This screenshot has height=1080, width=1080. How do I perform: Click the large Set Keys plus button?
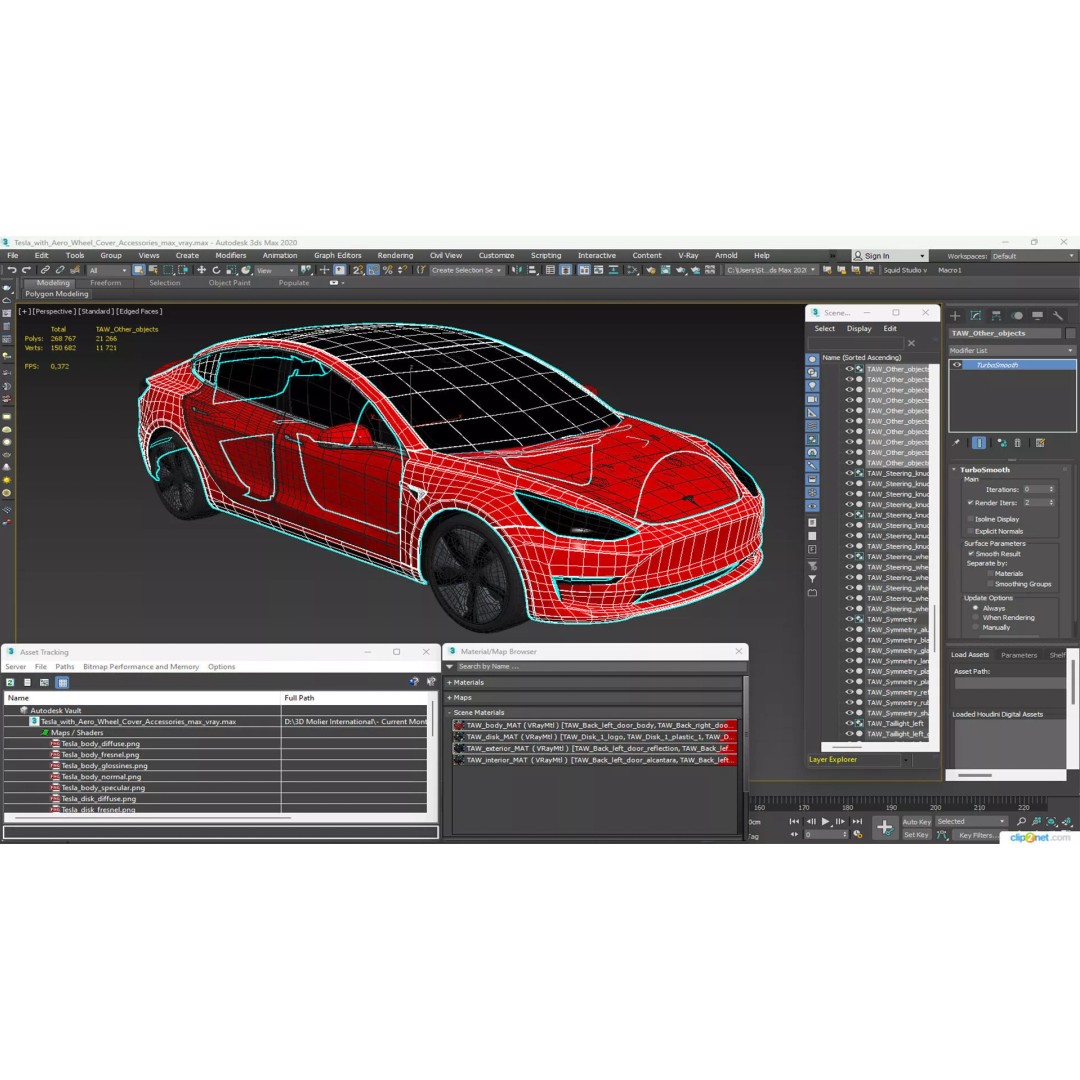885,827
